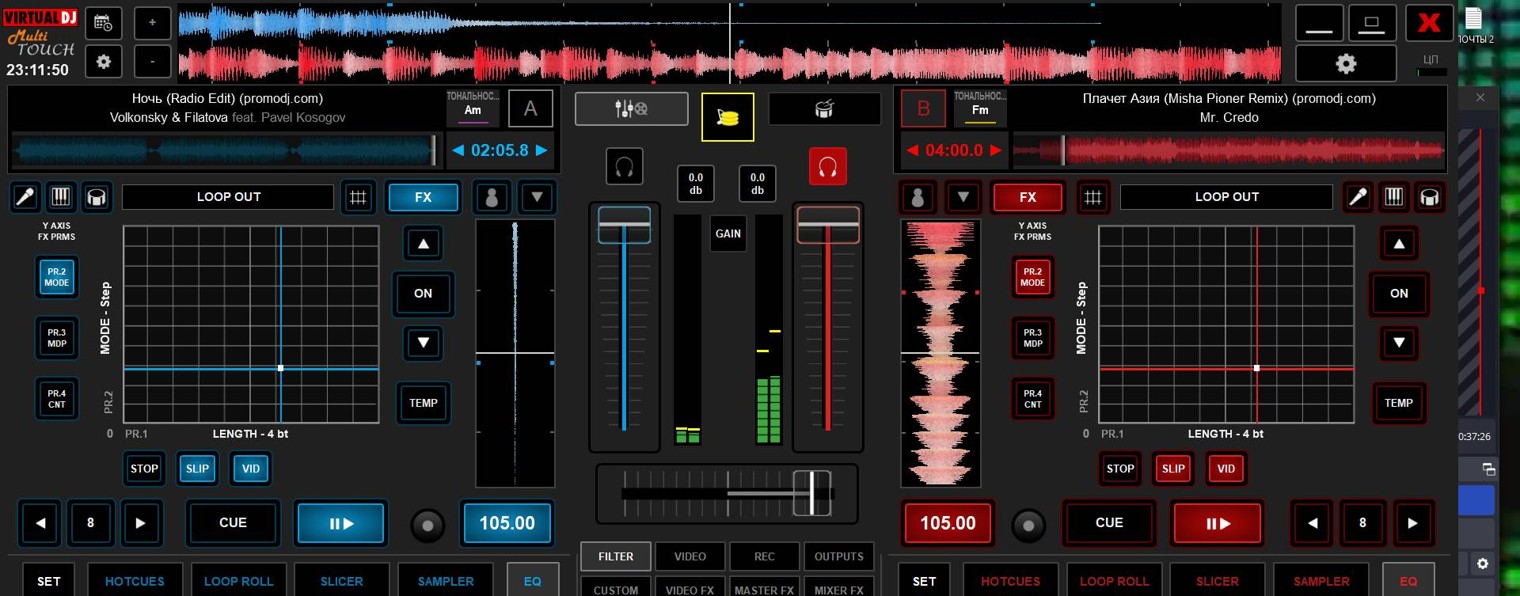Click right arrow beside 02:05.8 time
The height and width of the screenshot is (596, 1520).
[x=542, y=151]
